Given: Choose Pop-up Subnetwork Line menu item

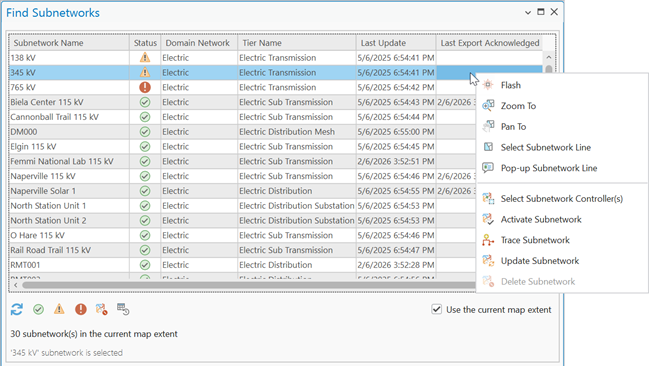Looking at the screenshot, I should 549,168.
